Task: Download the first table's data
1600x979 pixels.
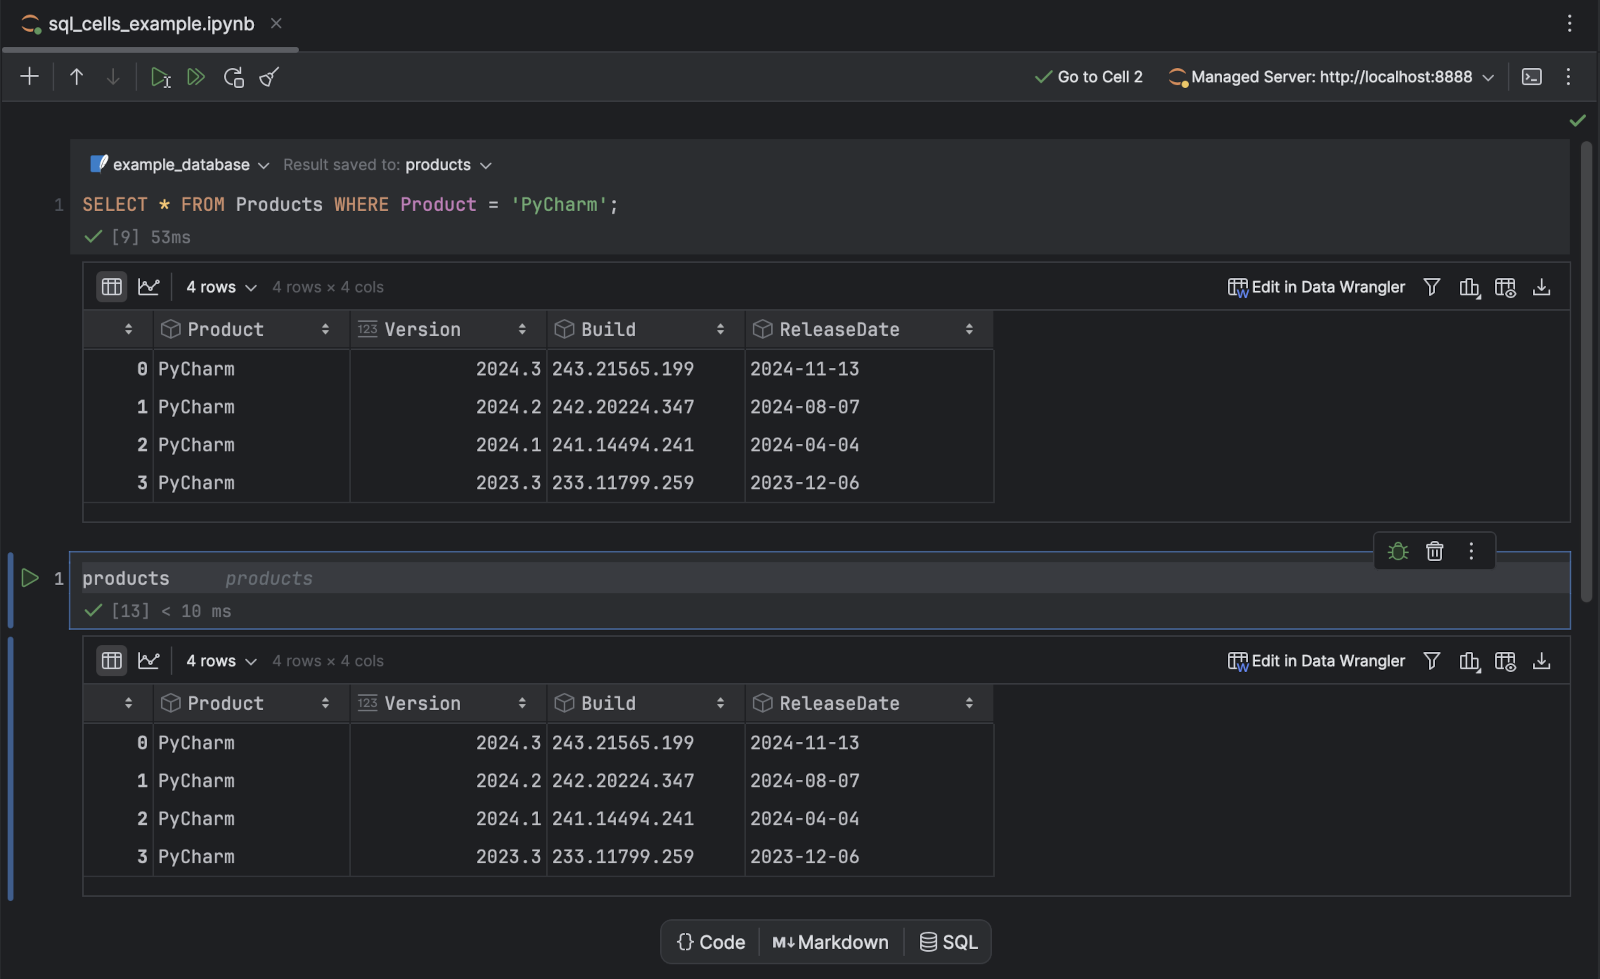Action: point(1541,287)
